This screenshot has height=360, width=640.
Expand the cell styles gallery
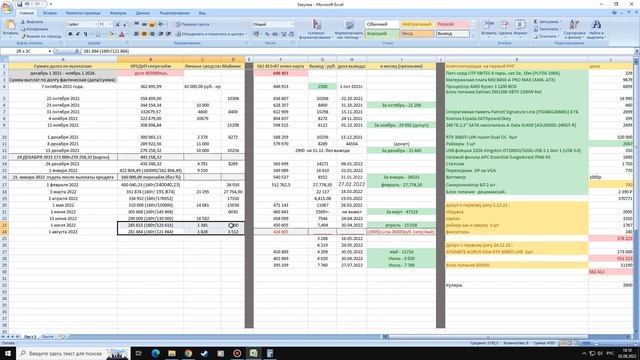click(x=473, y=36)
